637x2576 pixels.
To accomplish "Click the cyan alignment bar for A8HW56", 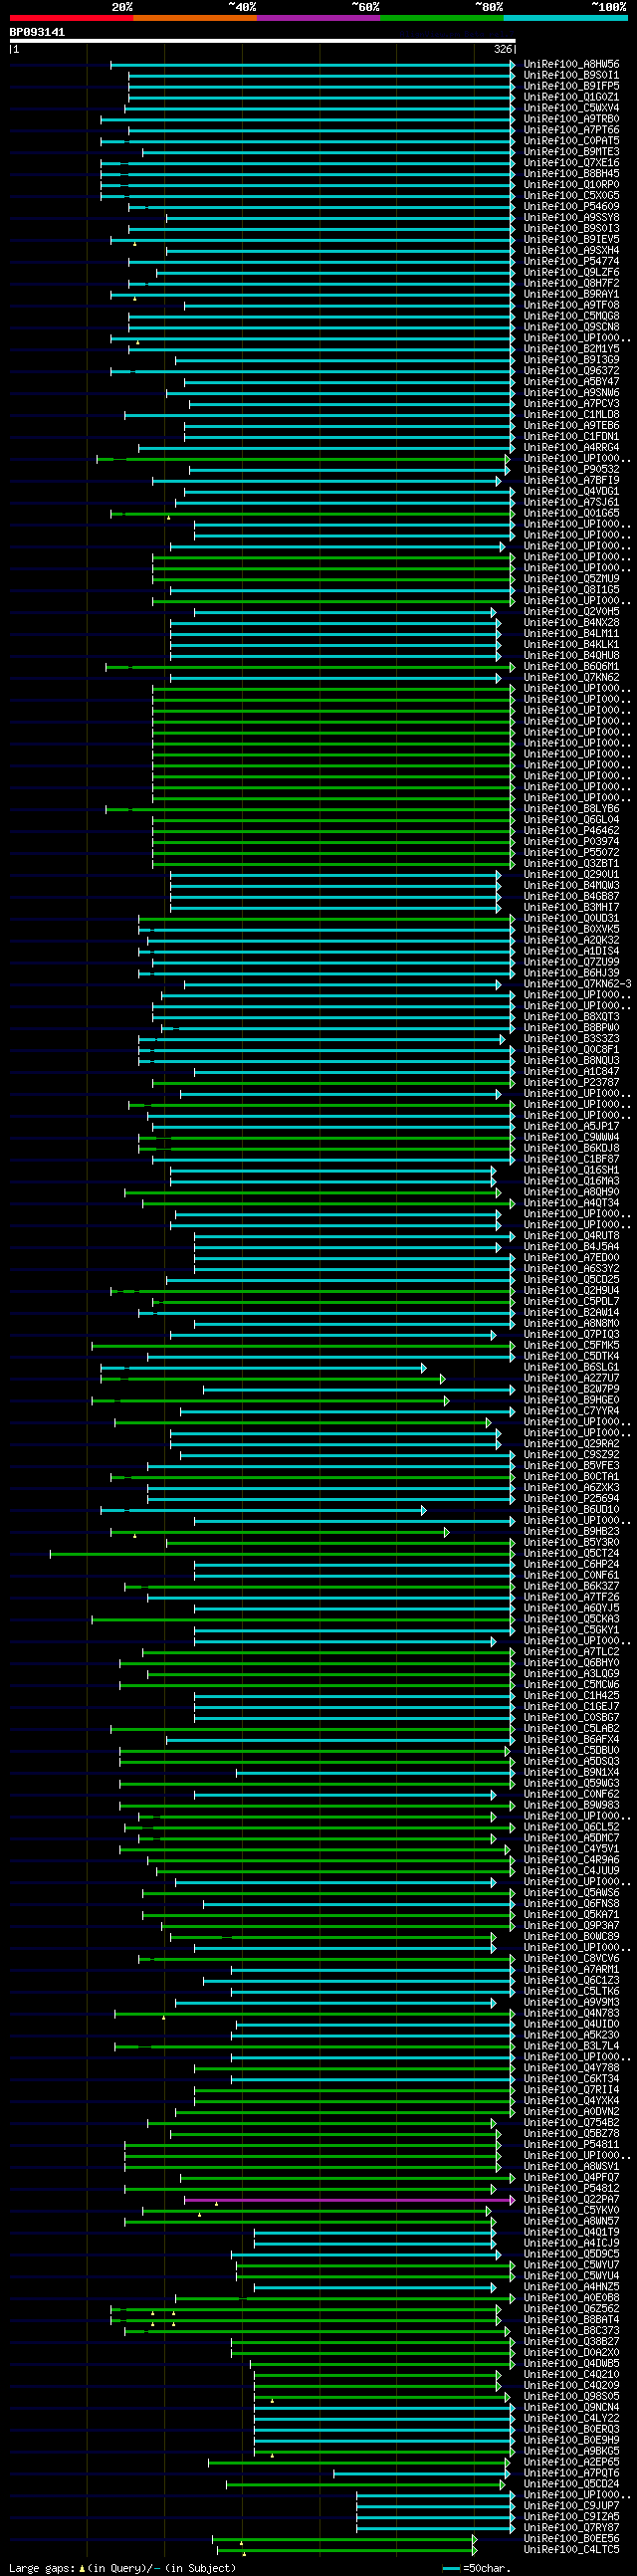I will point(313,64).
